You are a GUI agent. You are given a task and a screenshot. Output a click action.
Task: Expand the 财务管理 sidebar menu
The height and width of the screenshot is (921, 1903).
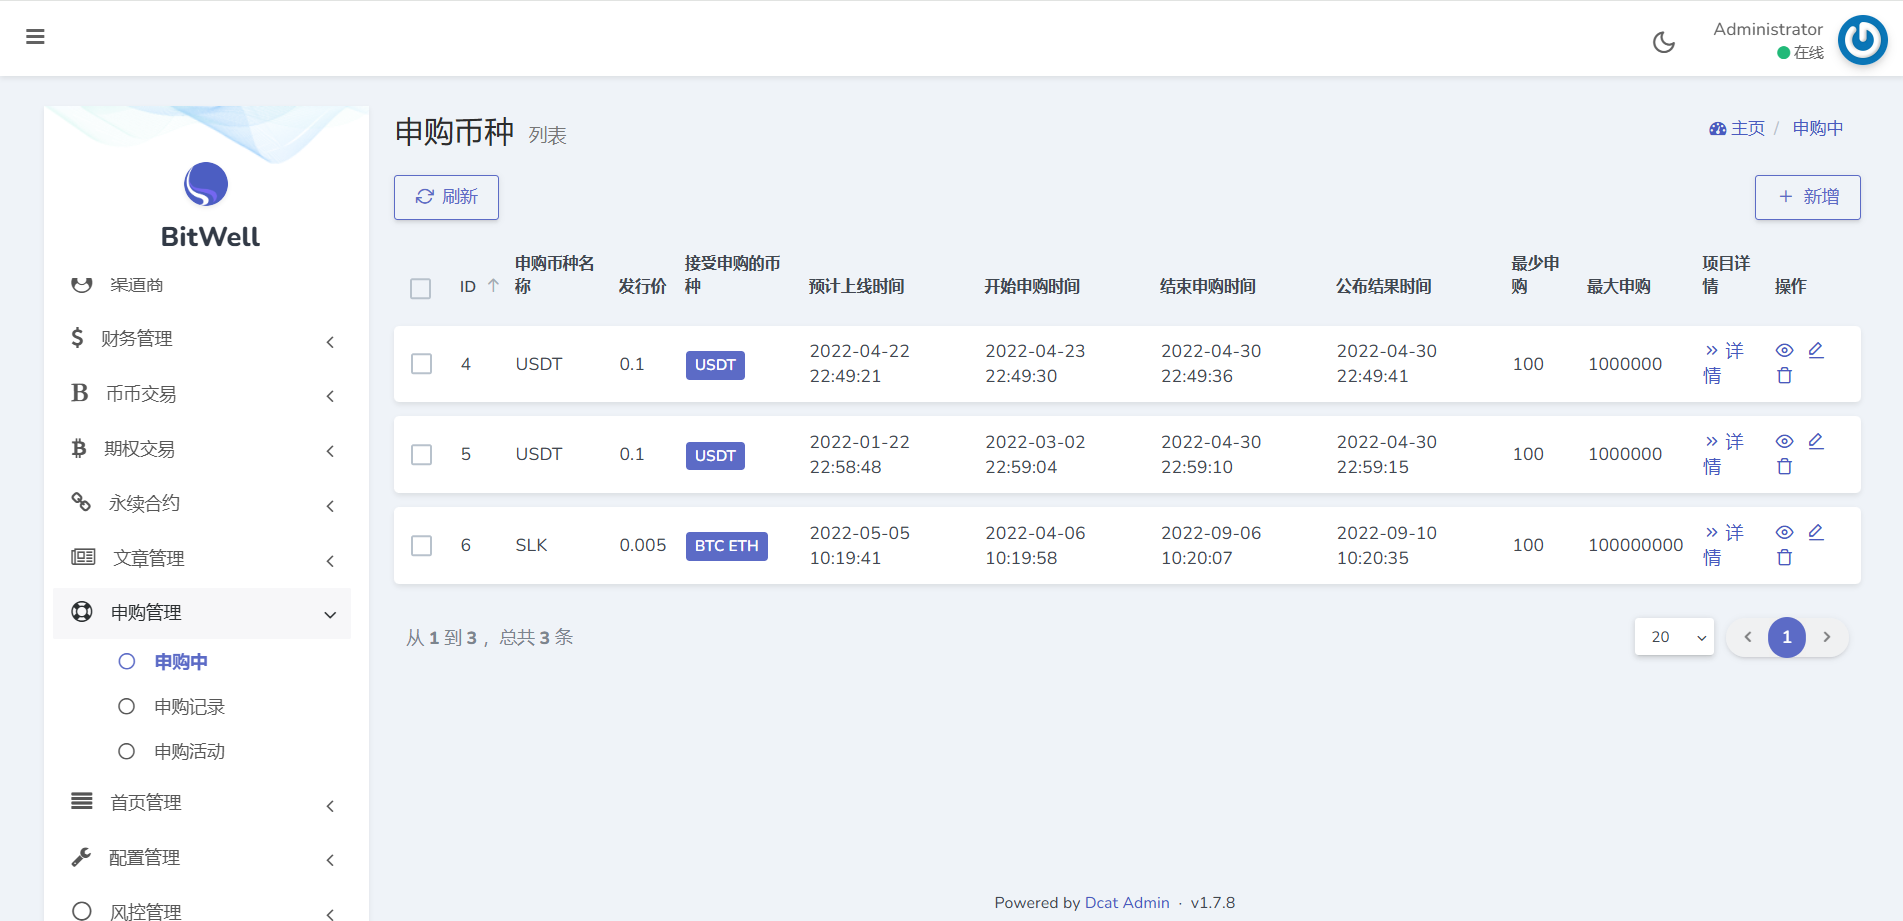[x=201, y=339]
